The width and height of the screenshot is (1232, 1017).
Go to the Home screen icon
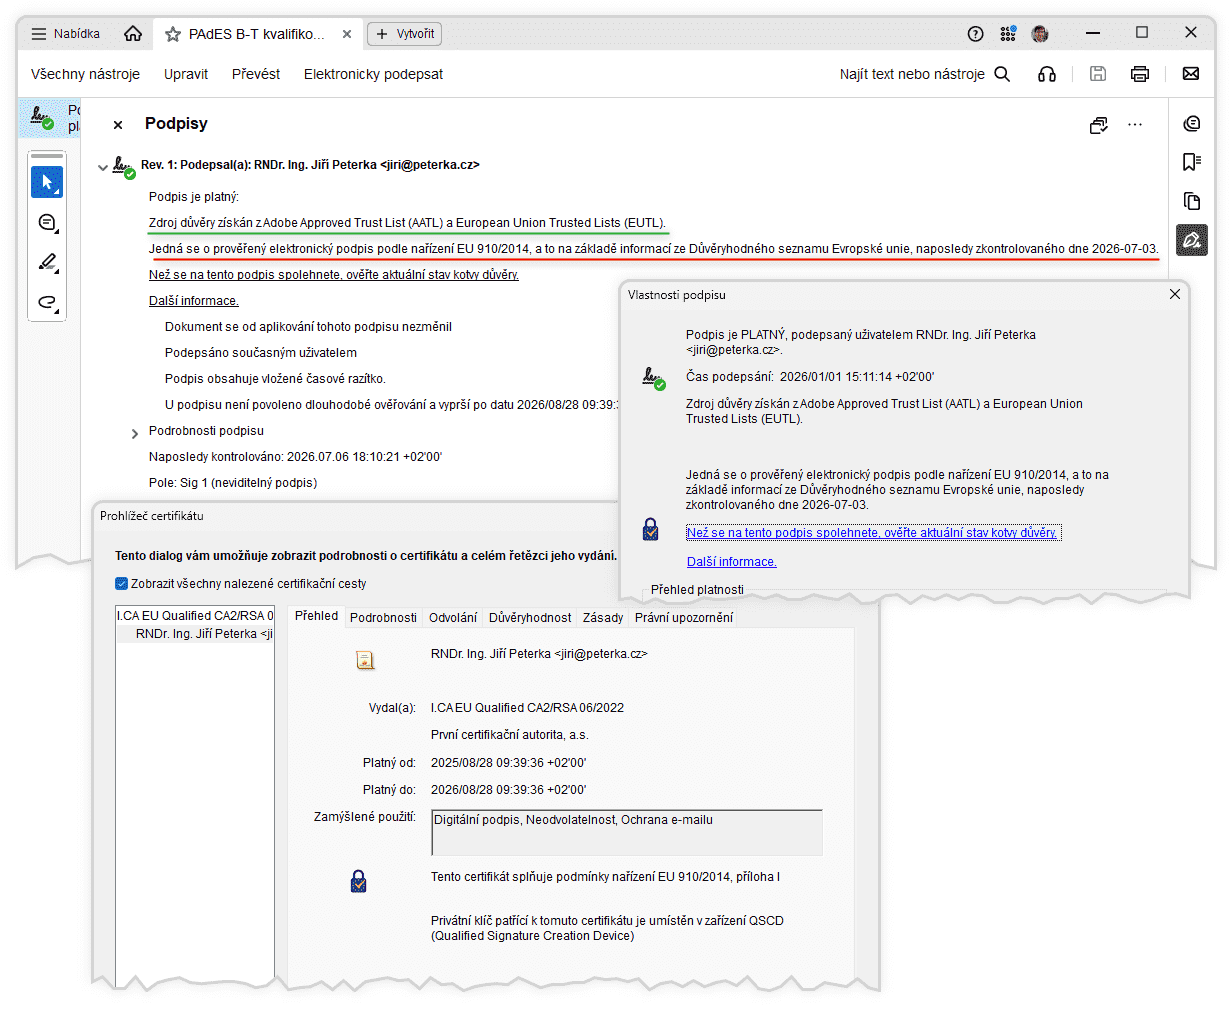[x=133, y=34]
